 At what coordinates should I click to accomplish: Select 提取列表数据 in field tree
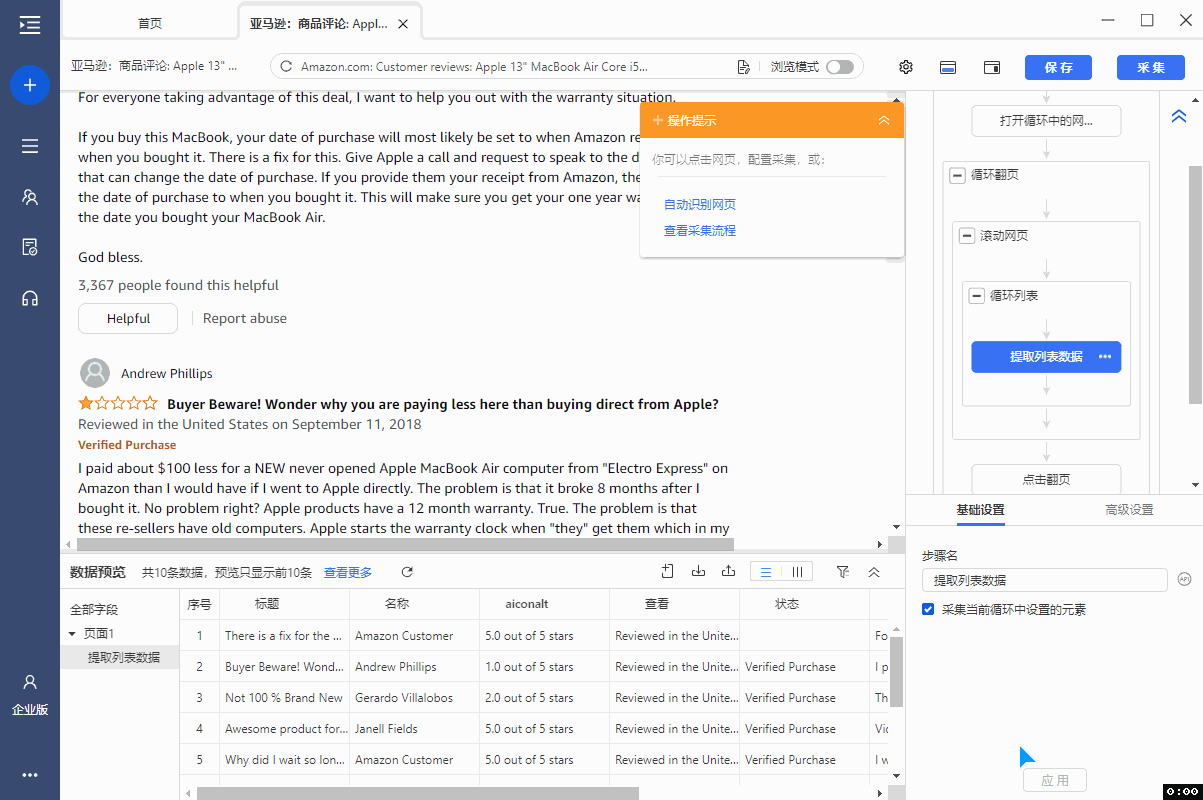pyautogui.click(x=124, y=657)
